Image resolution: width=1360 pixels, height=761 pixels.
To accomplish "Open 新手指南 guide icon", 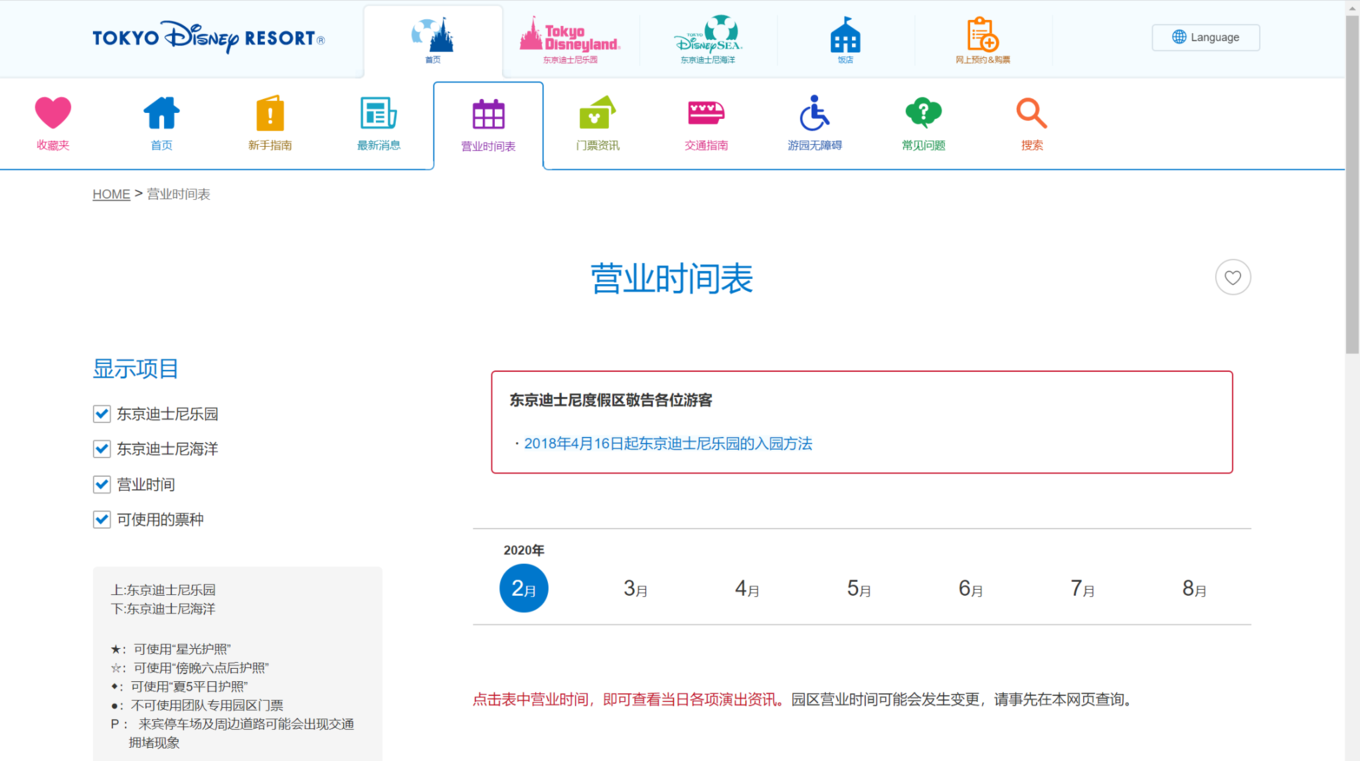I will (270, 113).
